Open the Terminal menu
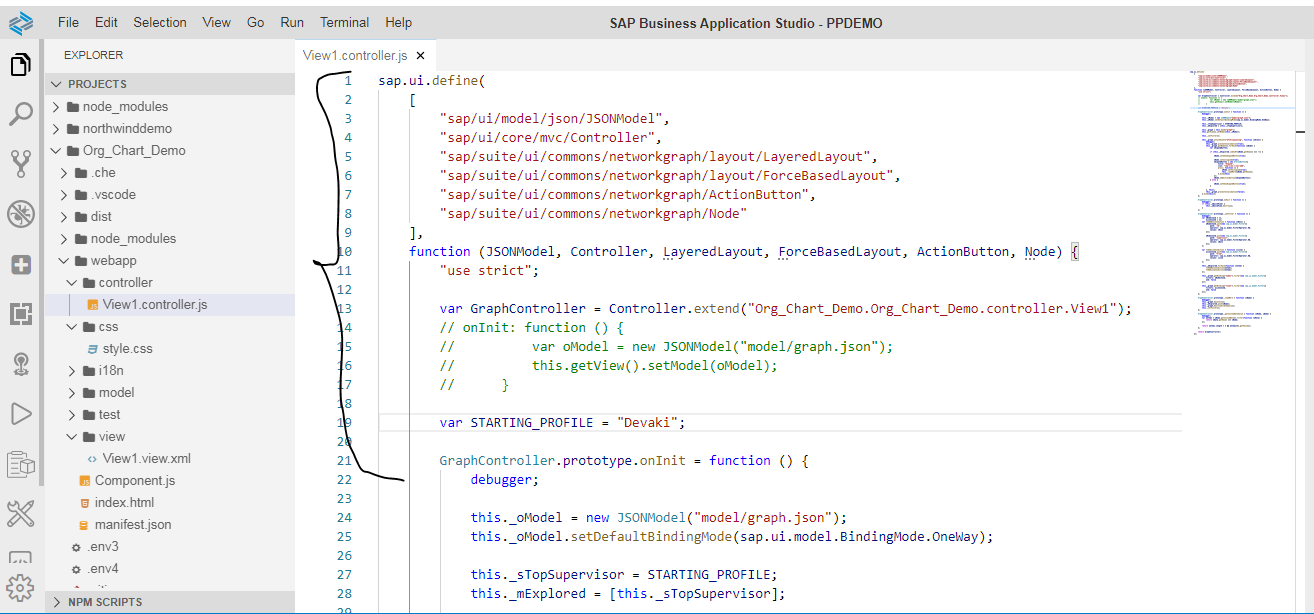Screen dimensions: 1314x614 344,22
